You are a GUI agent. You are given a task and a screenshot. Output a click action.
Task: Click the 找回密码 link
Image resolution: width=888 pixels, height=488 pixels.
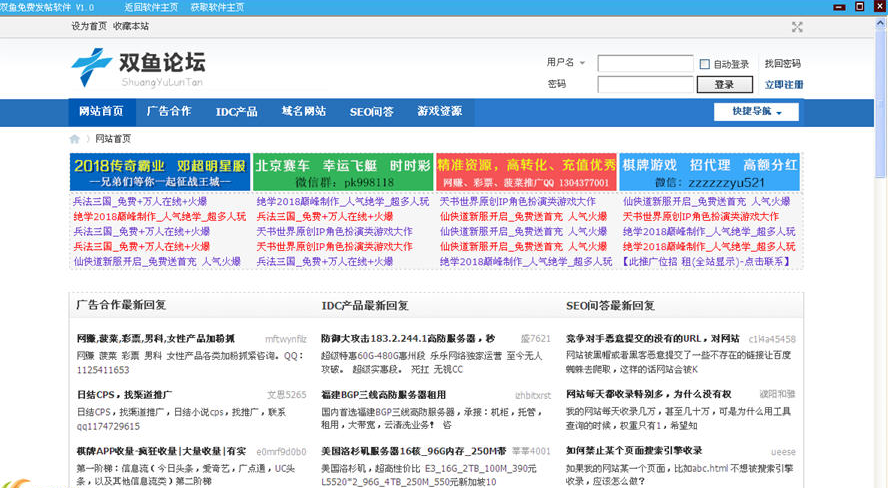[782, 64]
